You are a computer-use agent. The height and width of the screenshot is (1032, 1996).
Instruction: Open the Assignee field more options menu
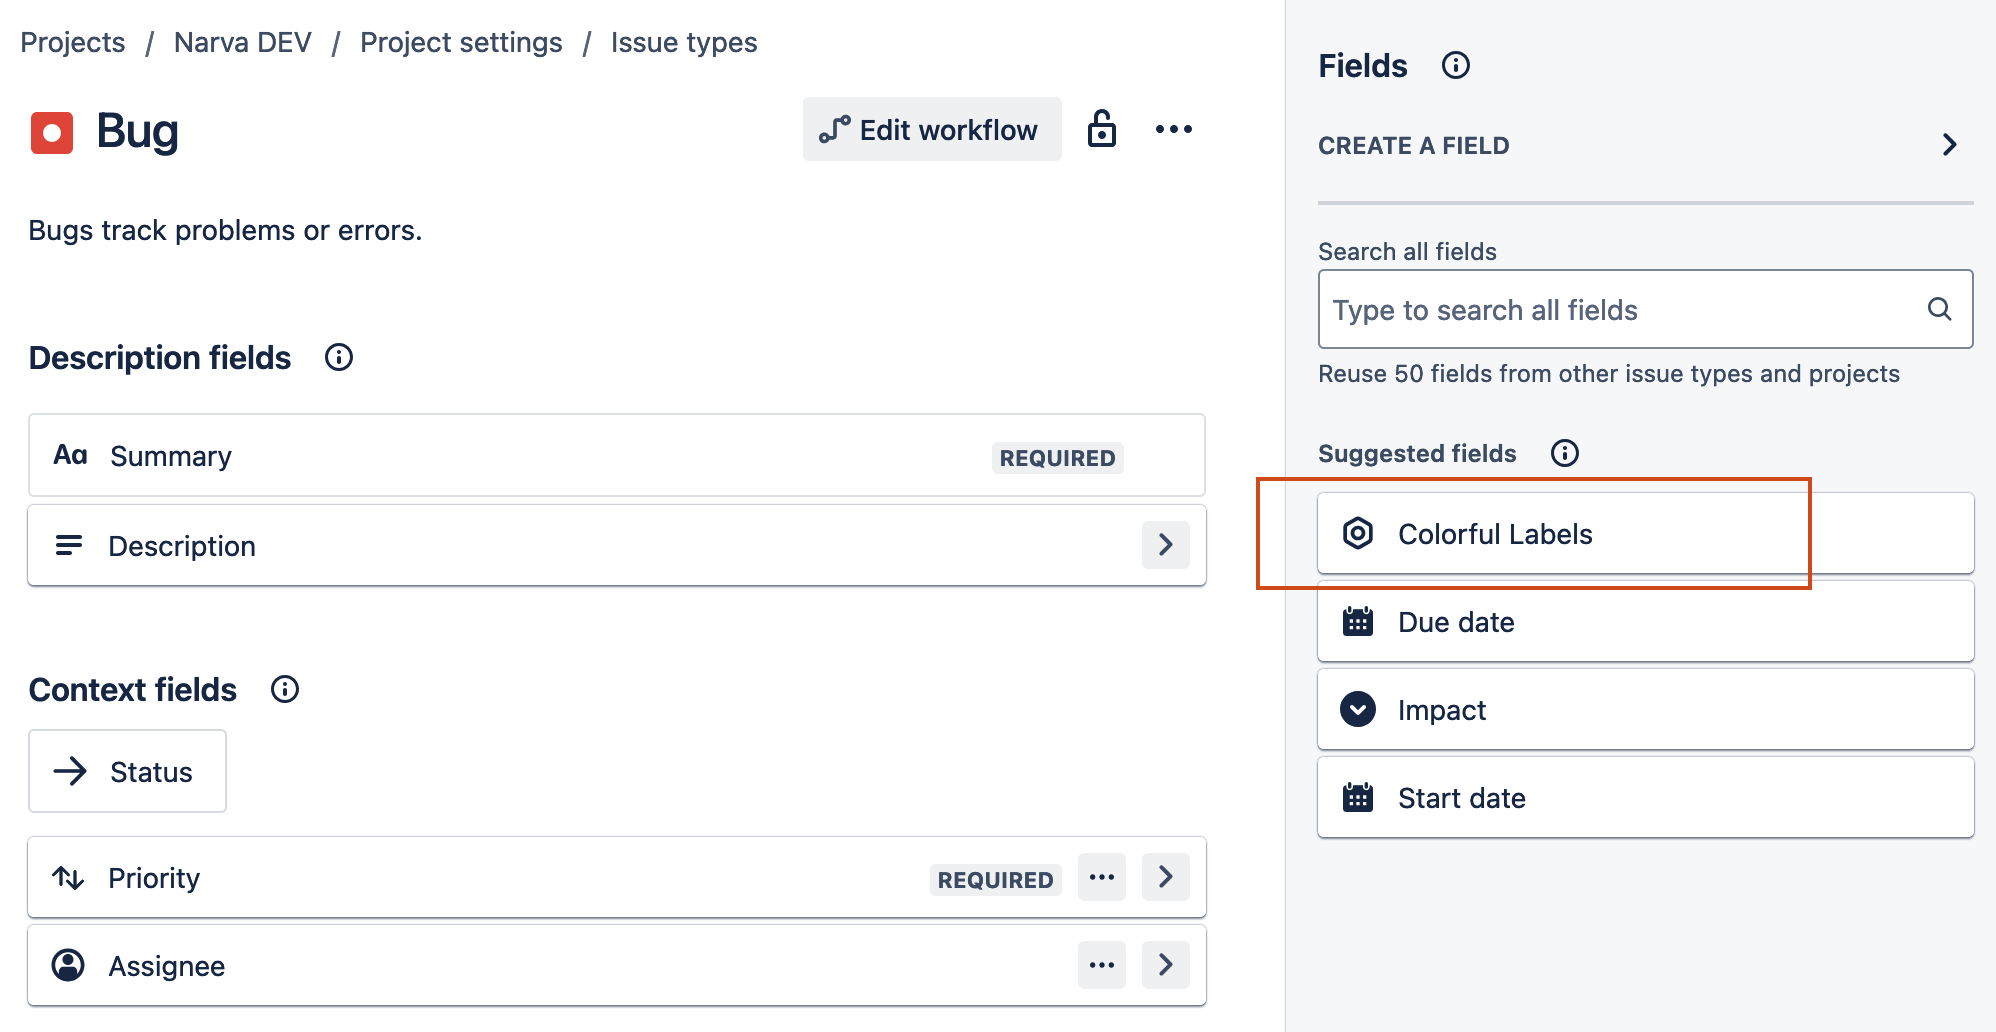point(1101,965)
